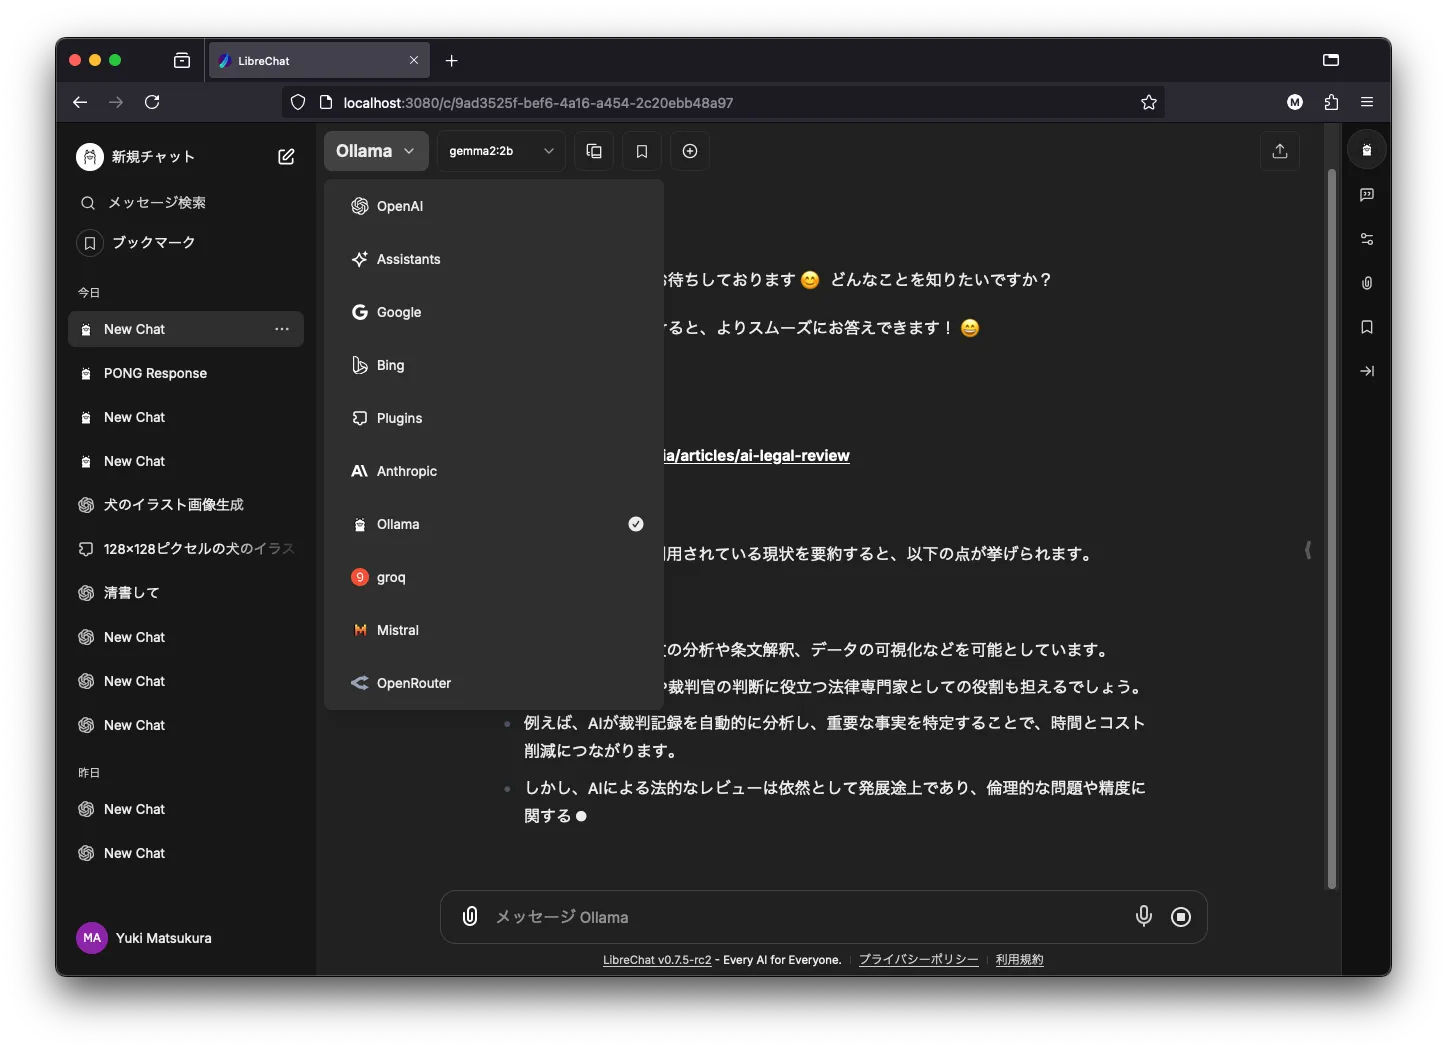Image resolution: width=1447 pixels, height=1050 pixels.
Task: Open the LibreChat v0.7.5-rc2 link
Action: [657, 960]
